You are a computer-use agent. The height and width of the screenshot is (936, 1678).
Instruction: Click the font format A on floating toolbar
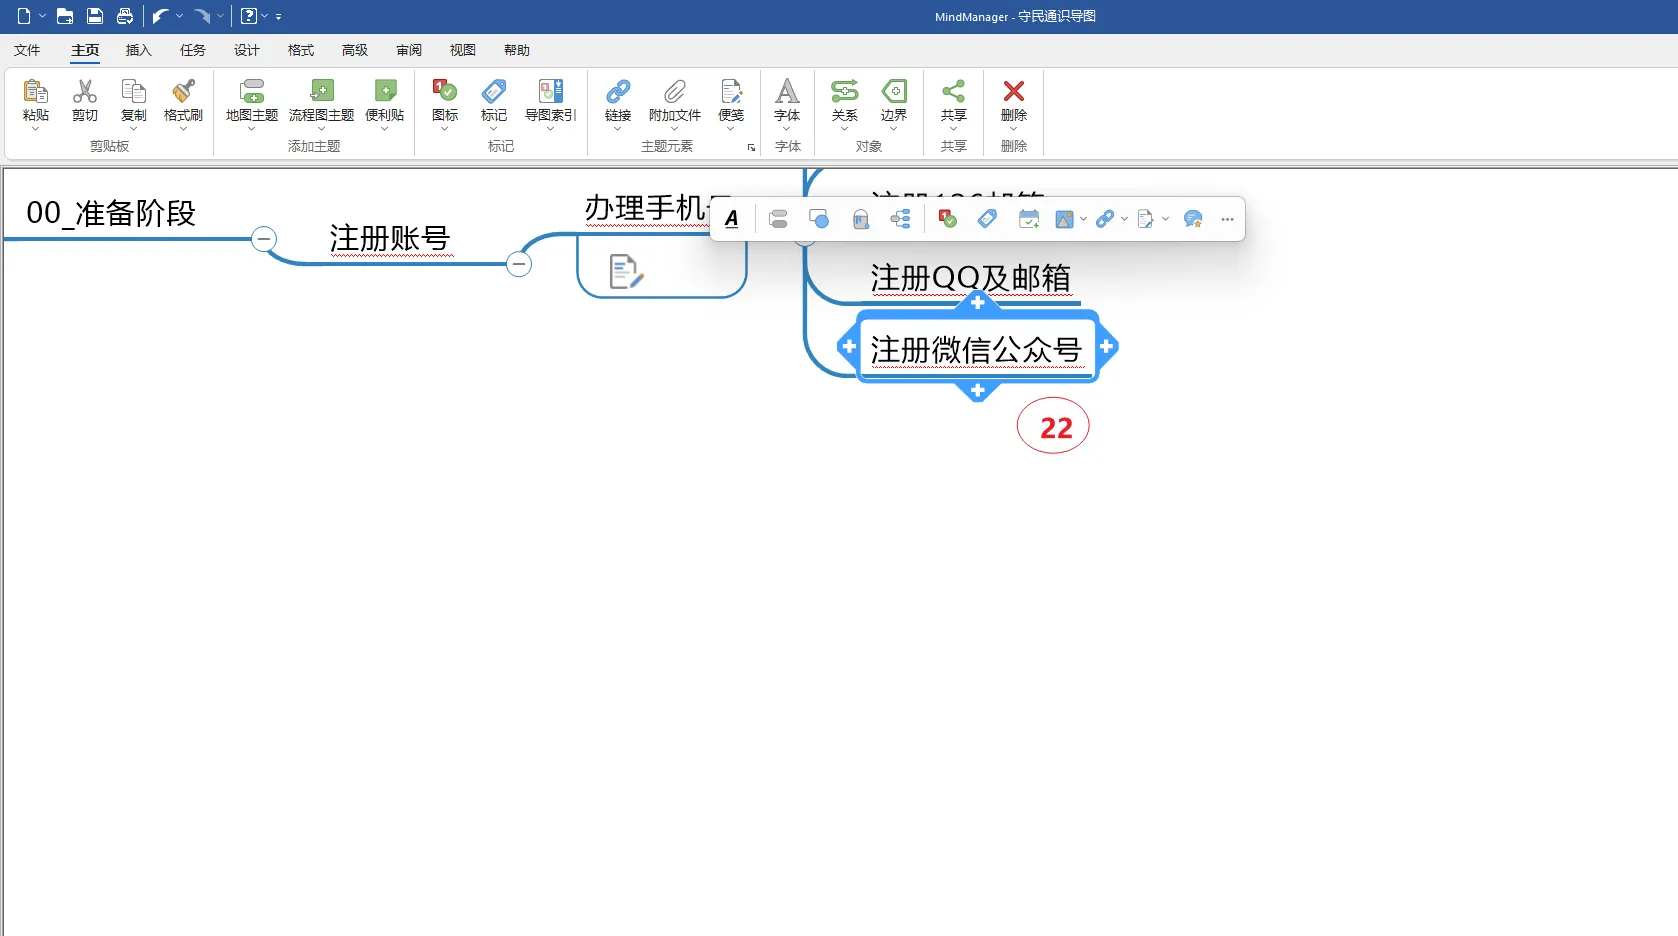pos(732,219)
